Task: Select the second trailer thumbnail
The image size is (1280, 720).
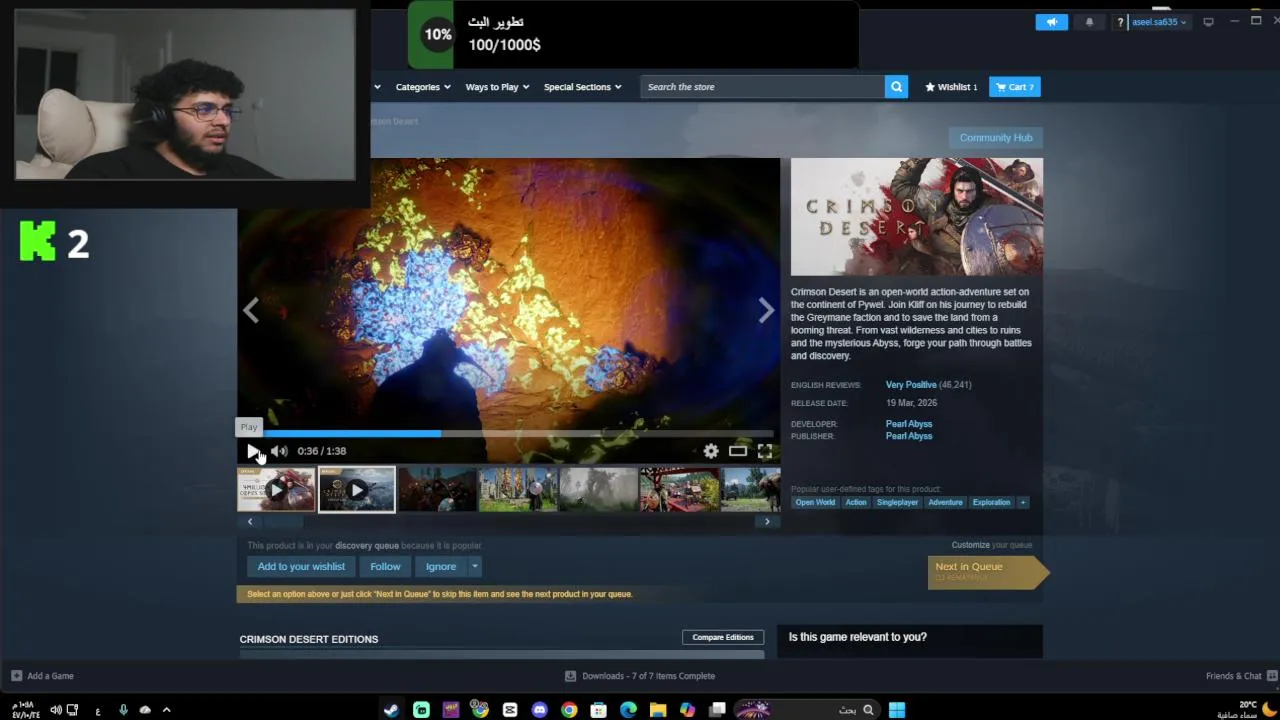Action: 357,490
